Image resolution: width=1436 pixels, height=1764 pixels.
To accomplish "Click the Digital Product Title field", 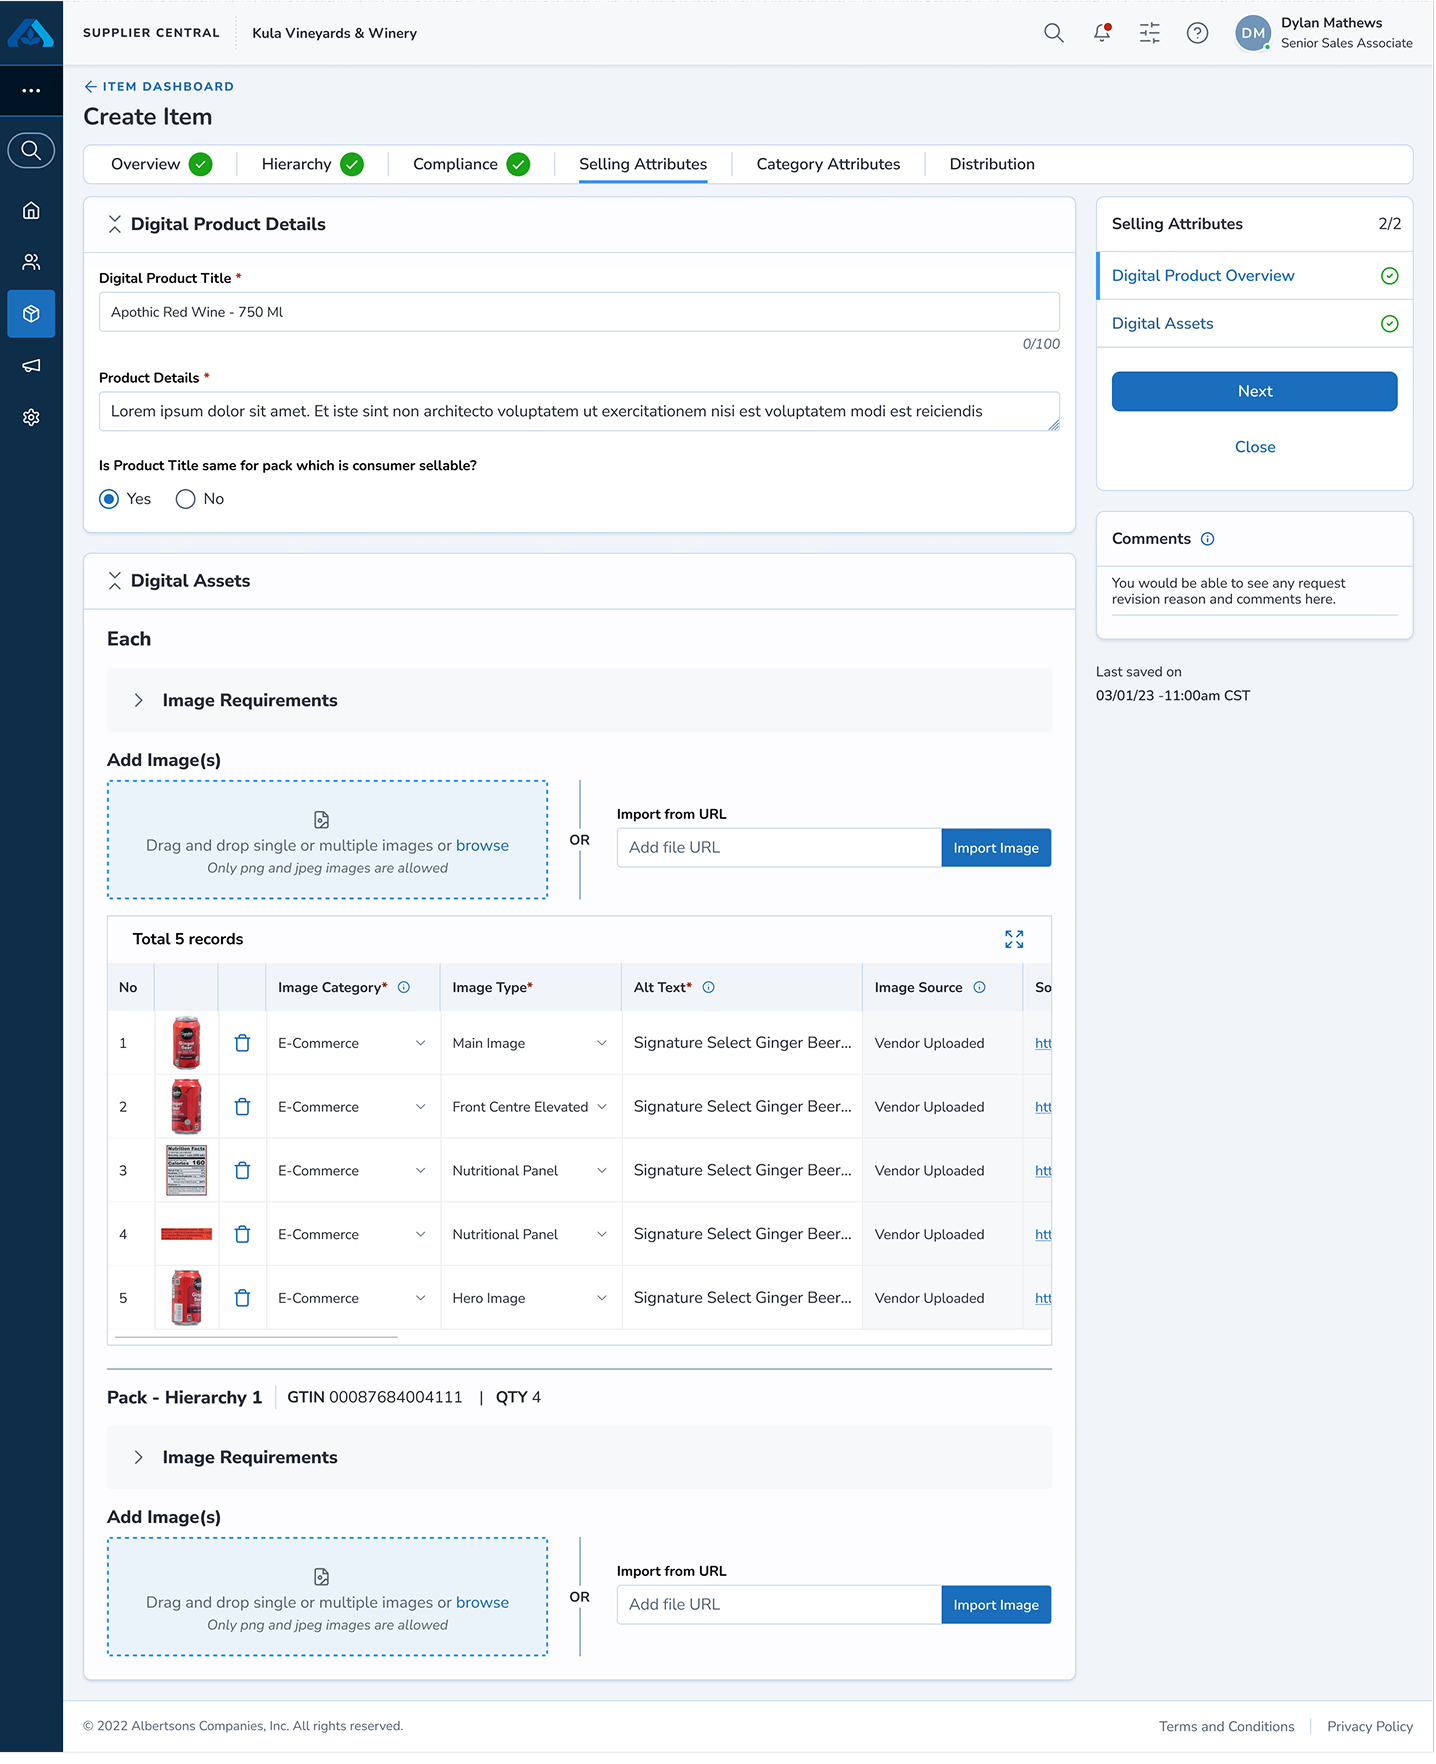I will pos(579,313).
